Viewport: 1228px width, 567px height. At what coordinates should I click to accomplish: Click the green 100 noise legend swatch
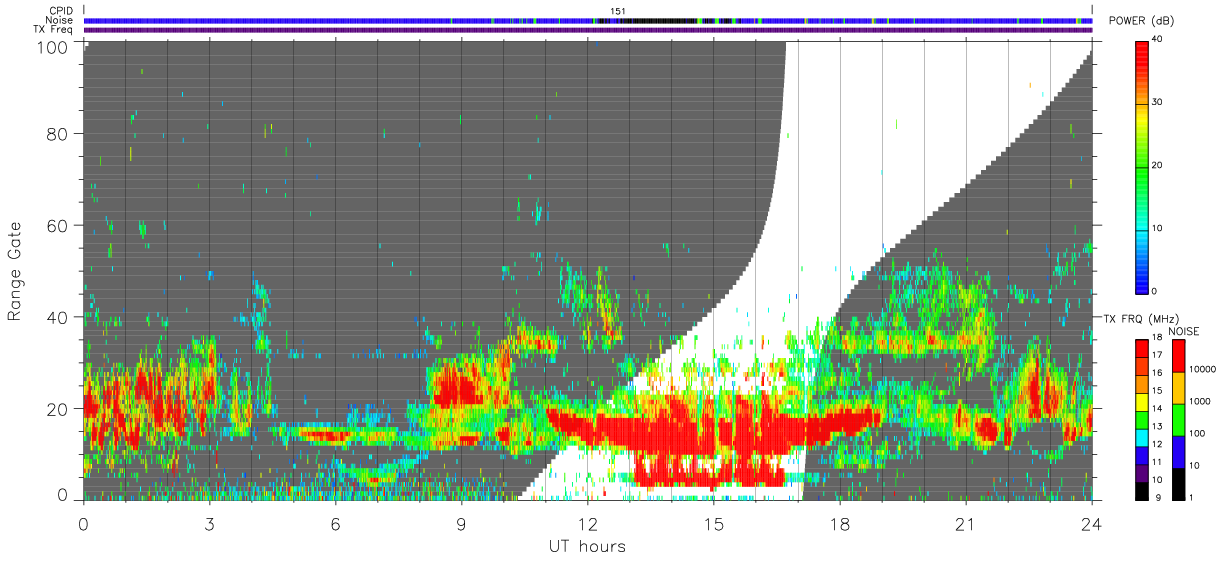[1178, 420]
